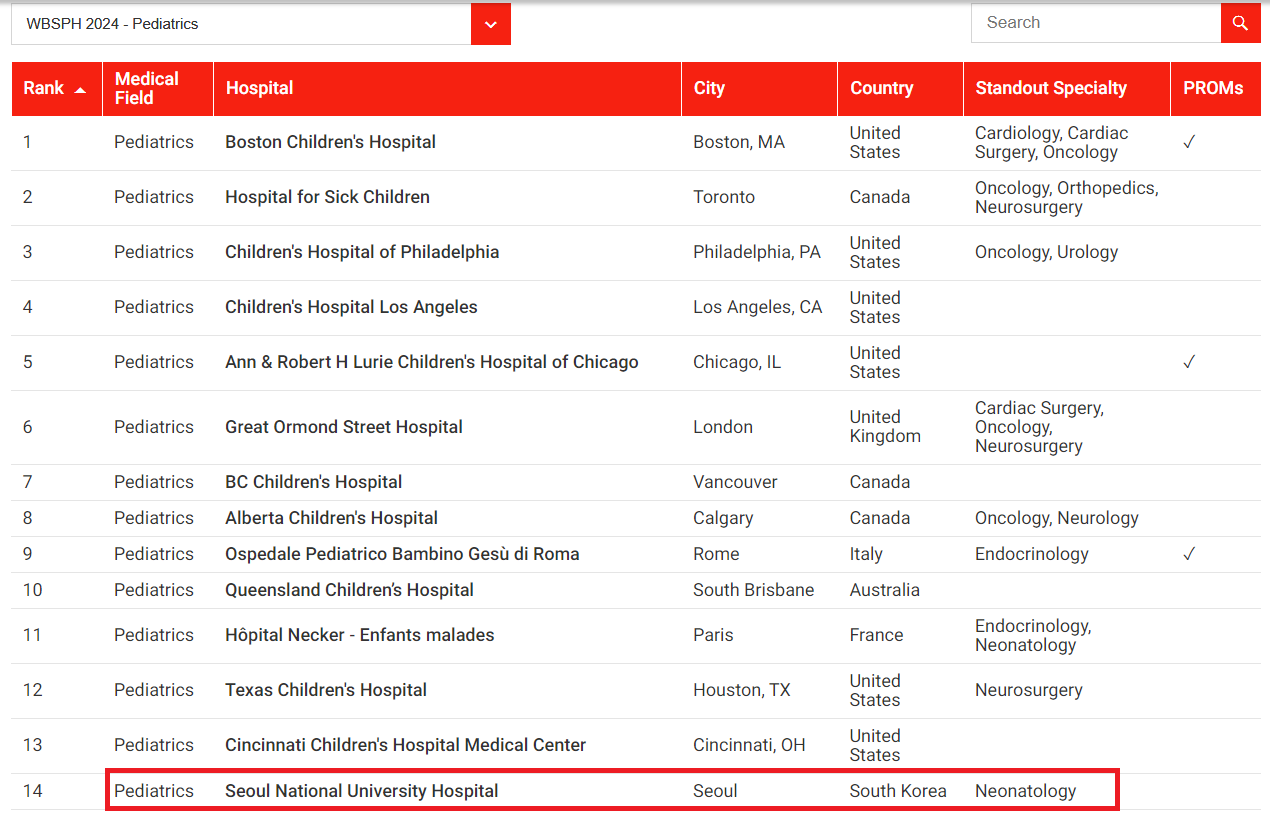Viewport: 1270px width, 815px height.
Task: Click rank number 14 cell
Action: click(33, 791)
